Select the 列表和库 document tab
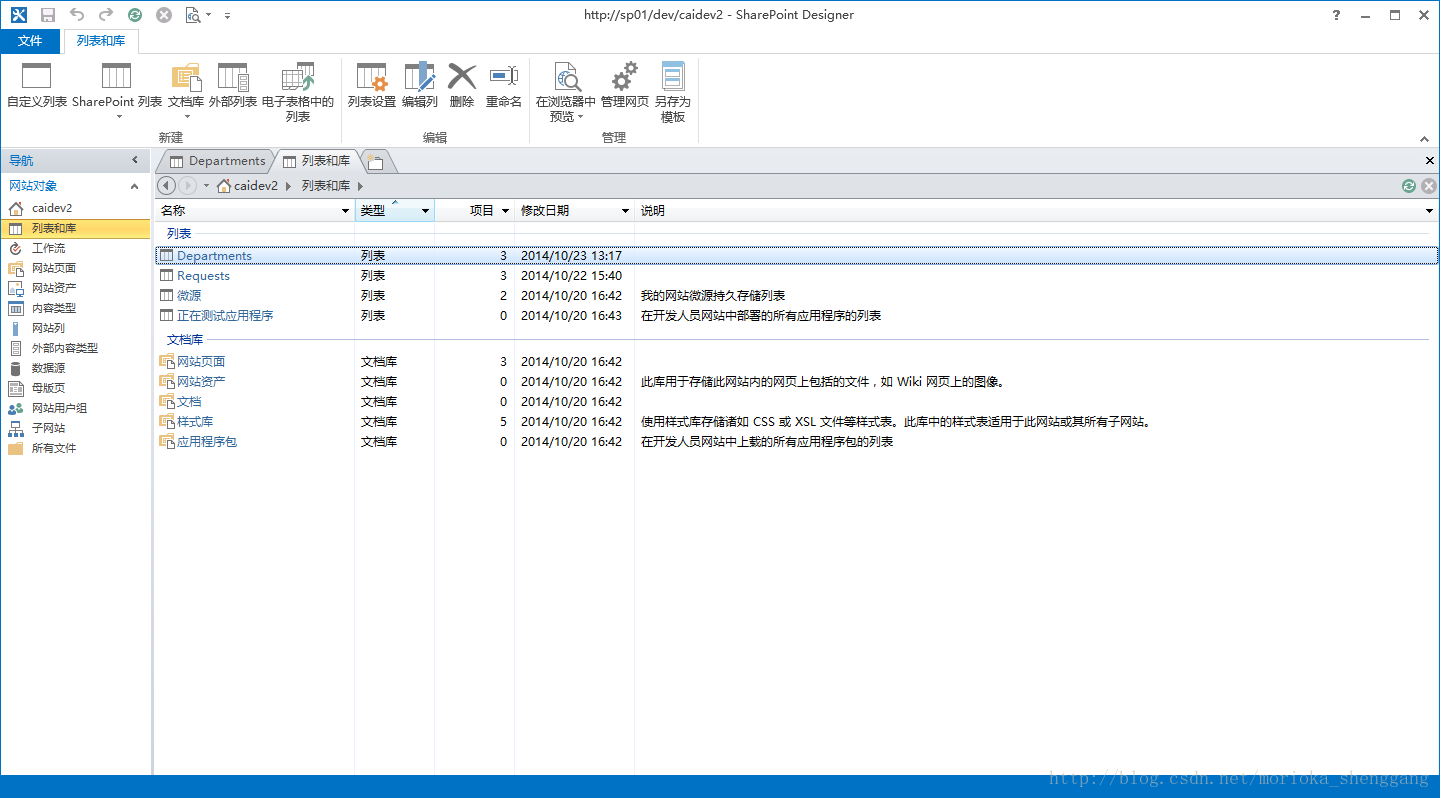The image size is (1440, 798). pos(317,161)
